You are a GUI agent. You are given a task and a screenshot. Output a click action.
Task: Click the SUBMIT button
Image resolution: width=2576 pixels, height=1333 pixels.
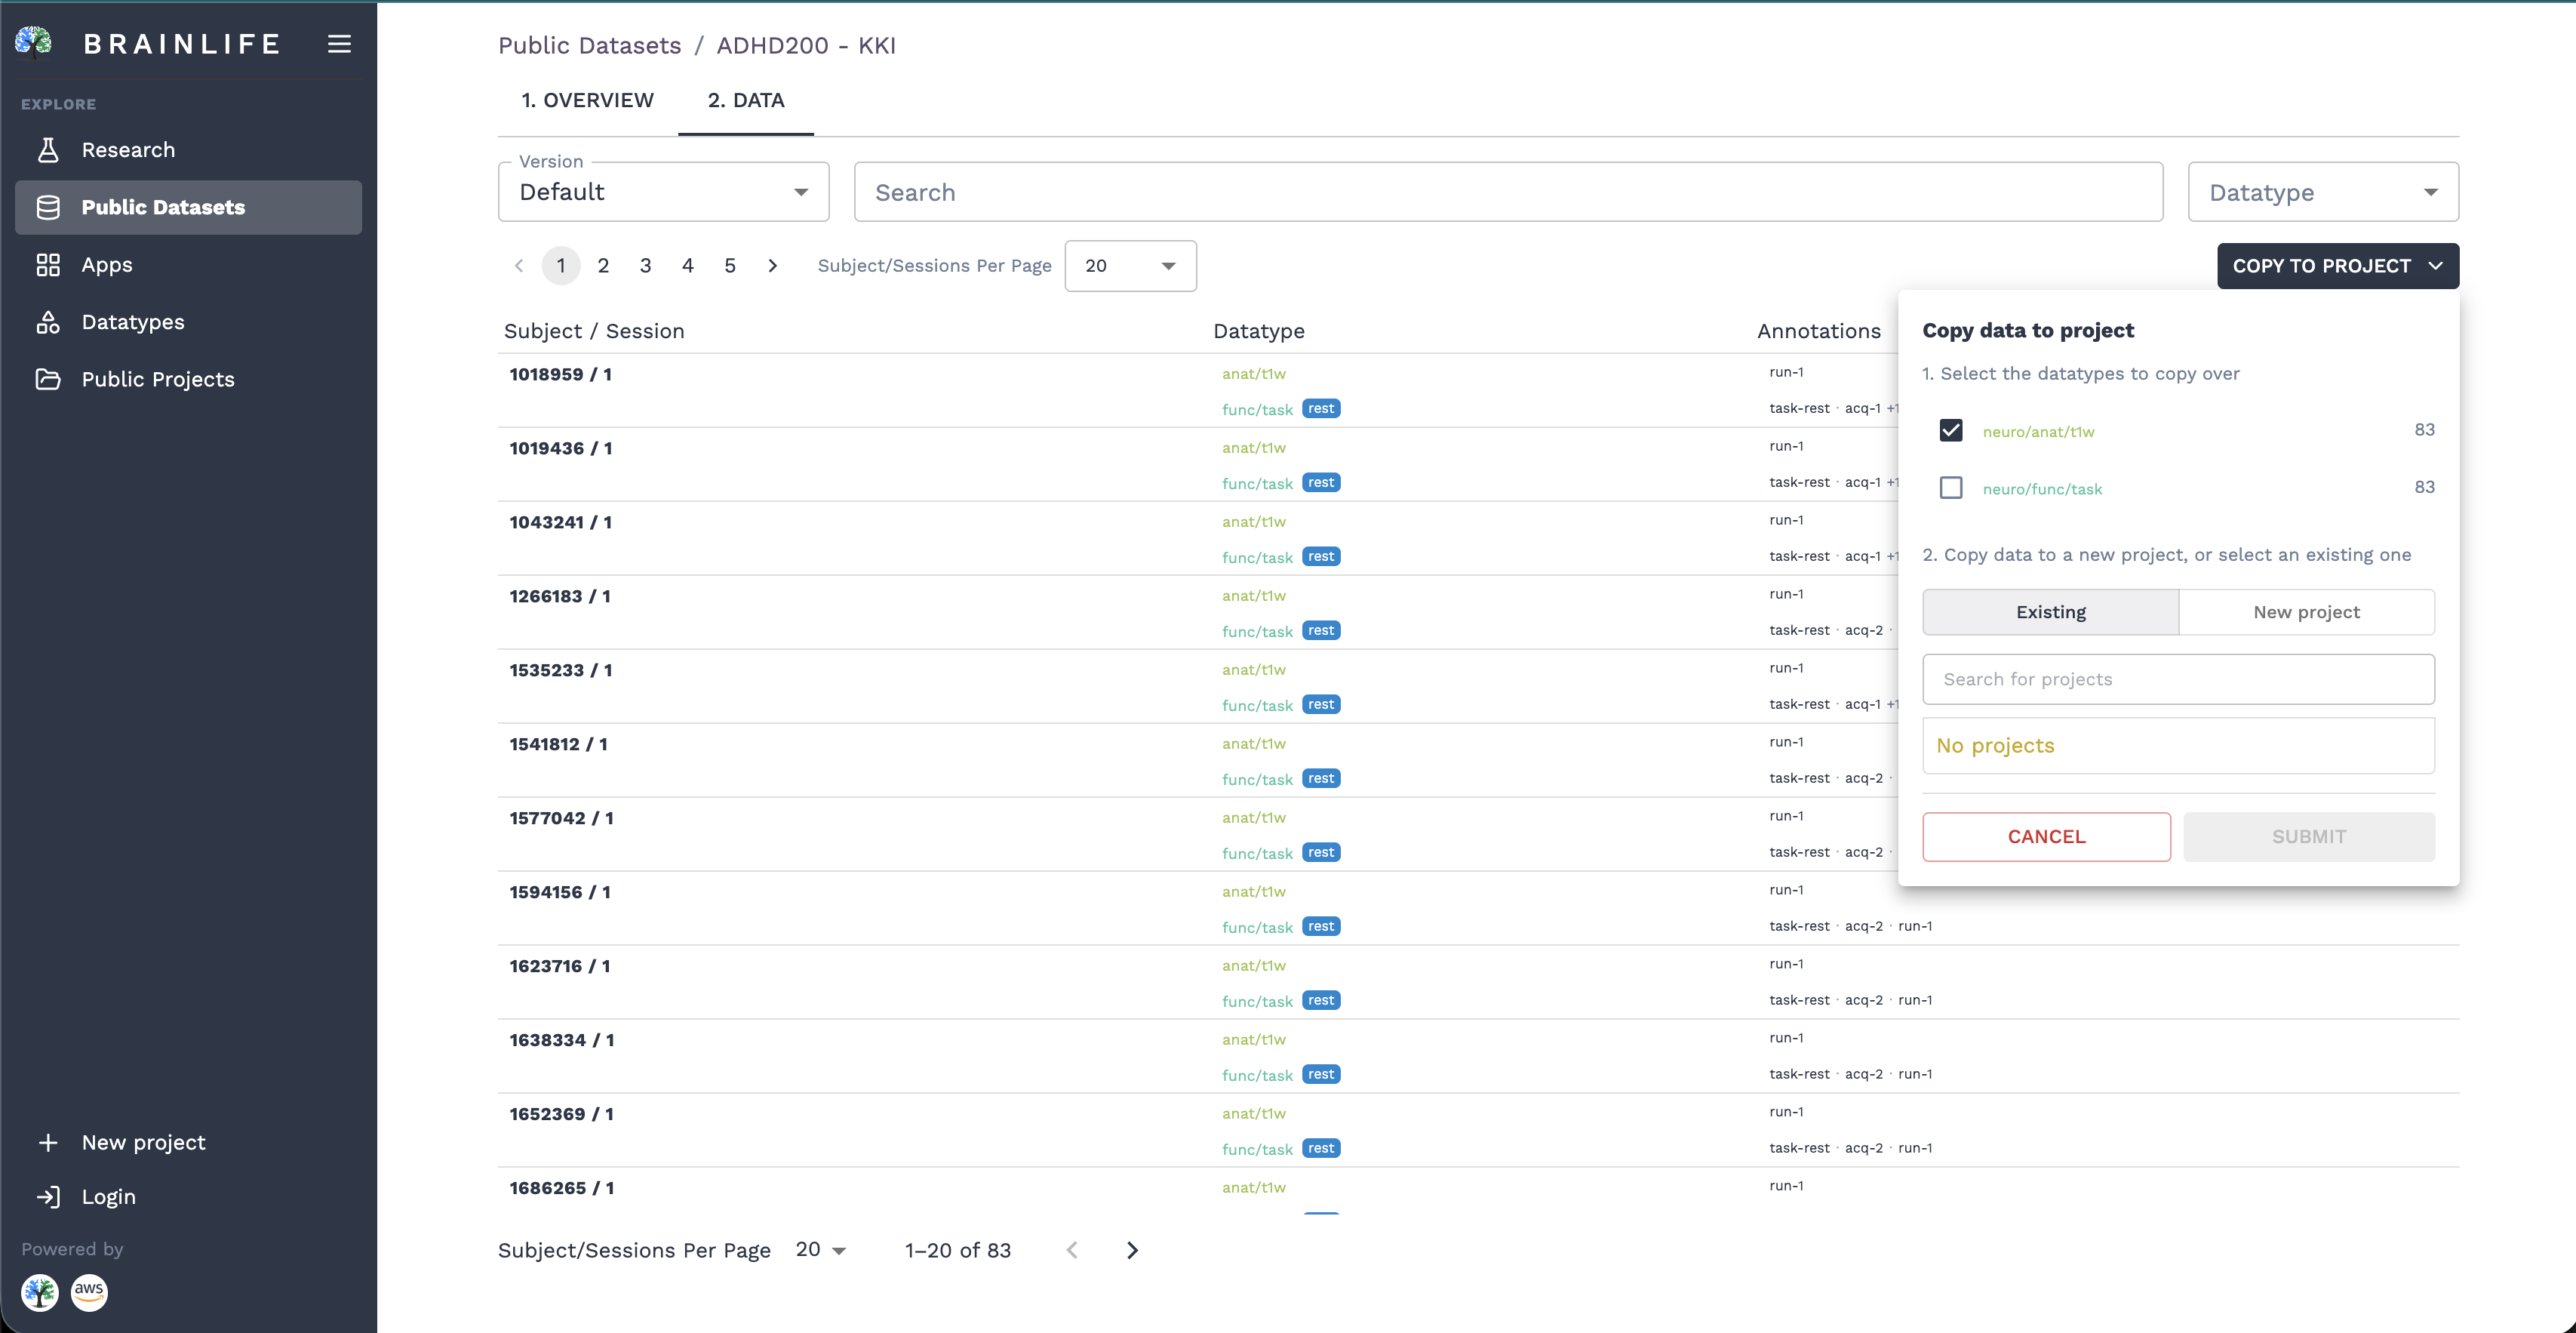[2308, 837]
